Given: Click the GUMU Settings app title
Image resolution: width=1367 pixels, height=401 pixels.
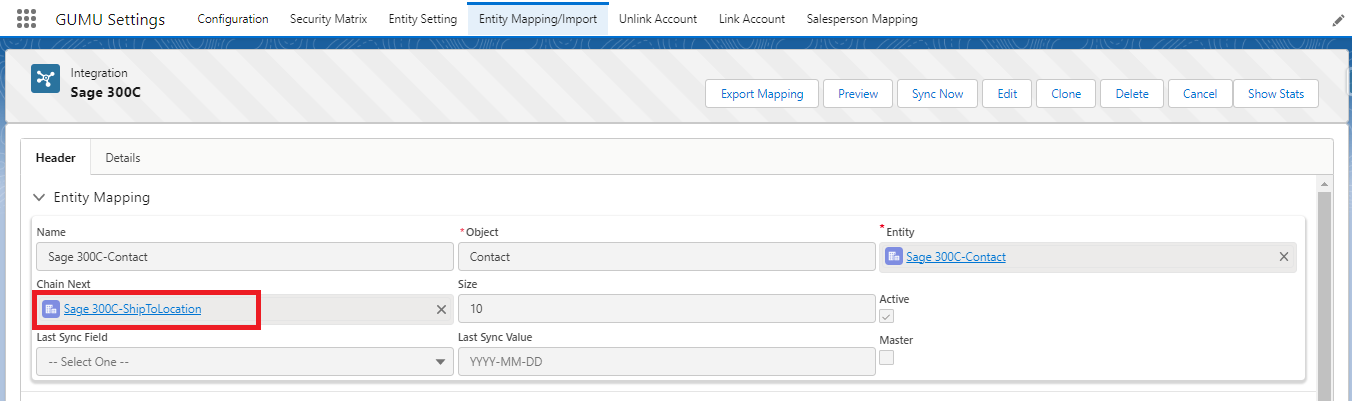Looking at the screenshot, I should click(110, 20).
